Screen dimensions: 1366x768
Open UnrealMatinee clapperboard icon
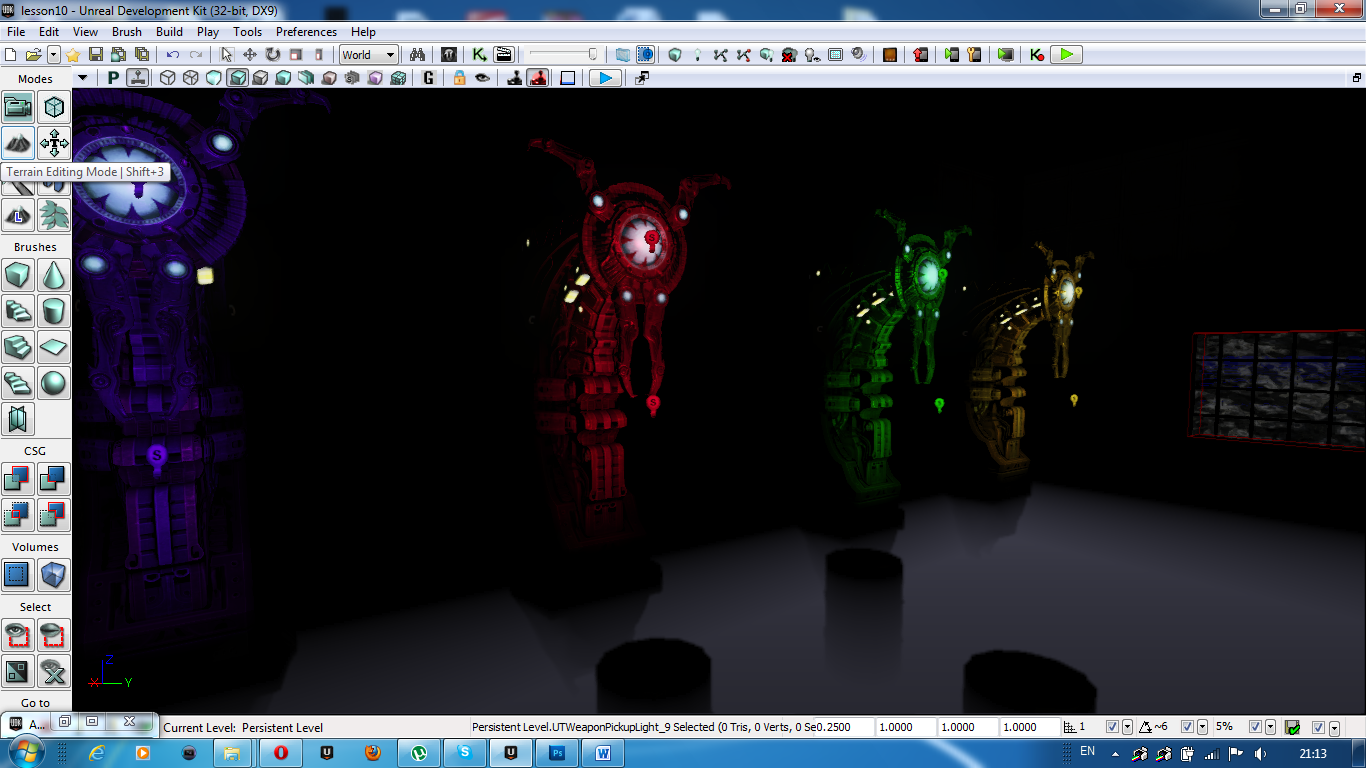[504, 55]
